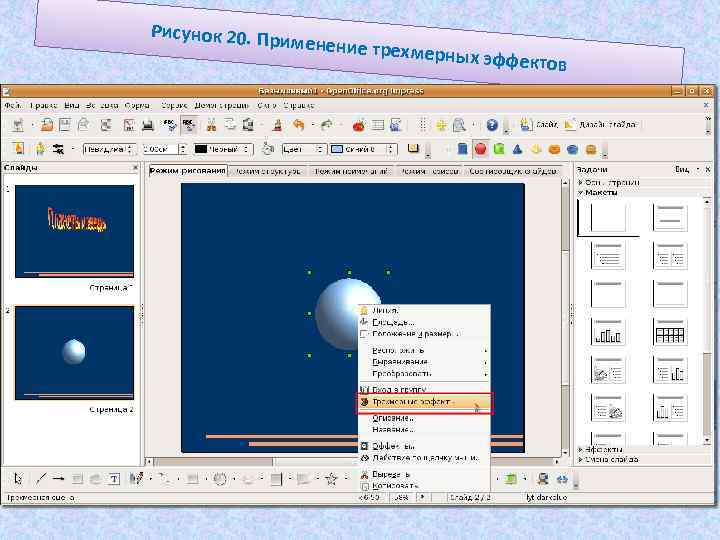Select the 3D Cone shape icon
The height and width of the screenshot is (540, 720).
tap(518, 149)
